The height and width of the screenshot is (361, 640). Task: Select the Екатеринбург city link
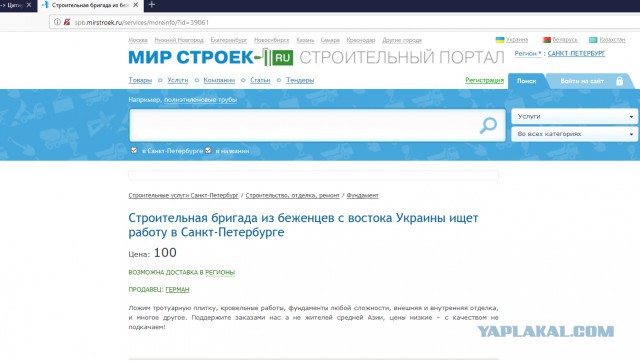click(x=229, y=40)
